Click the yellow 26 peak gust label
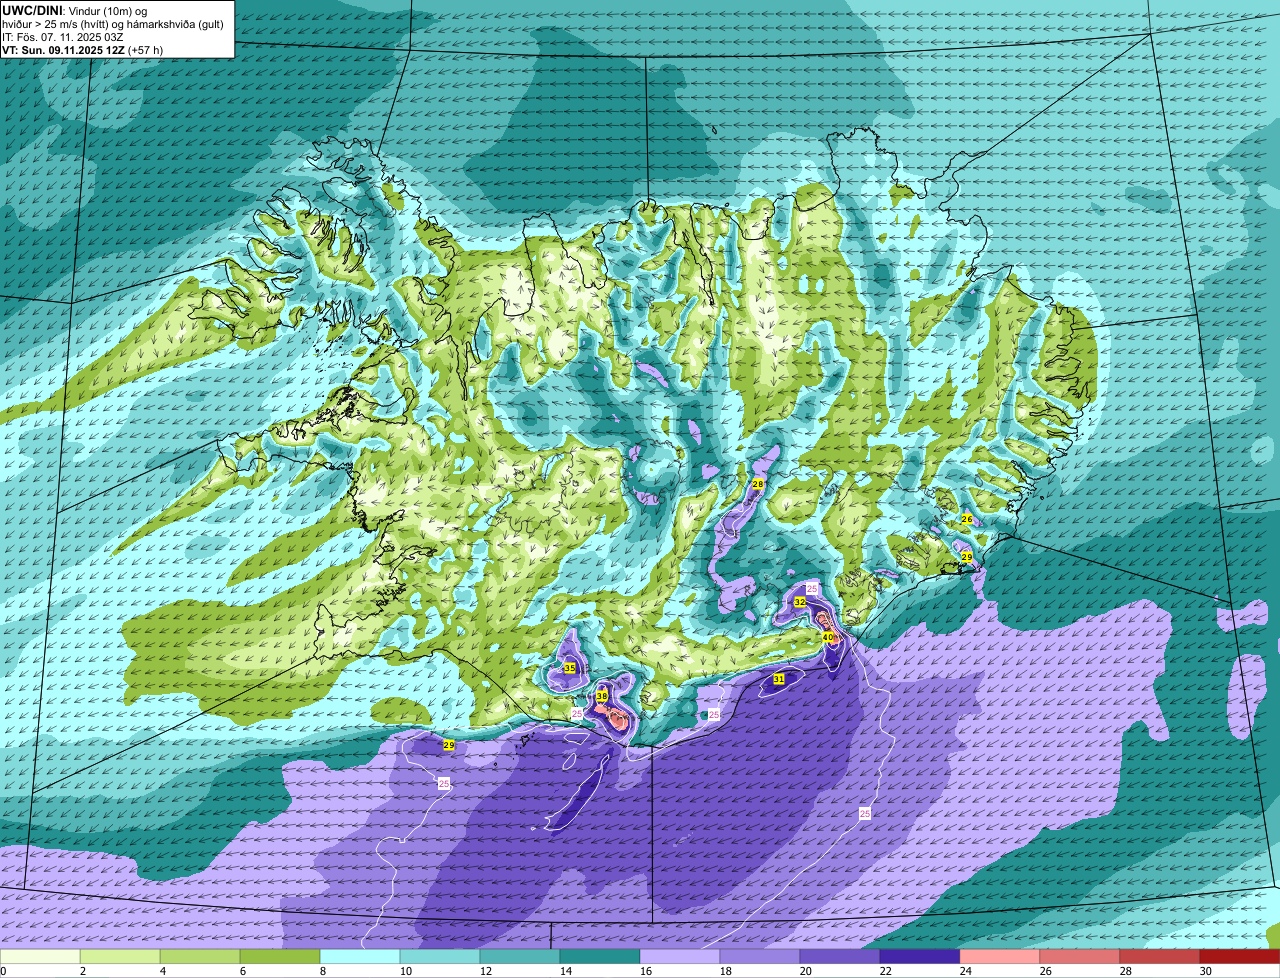Viewport: 1280px width, 978px height. tap(966, 519)
